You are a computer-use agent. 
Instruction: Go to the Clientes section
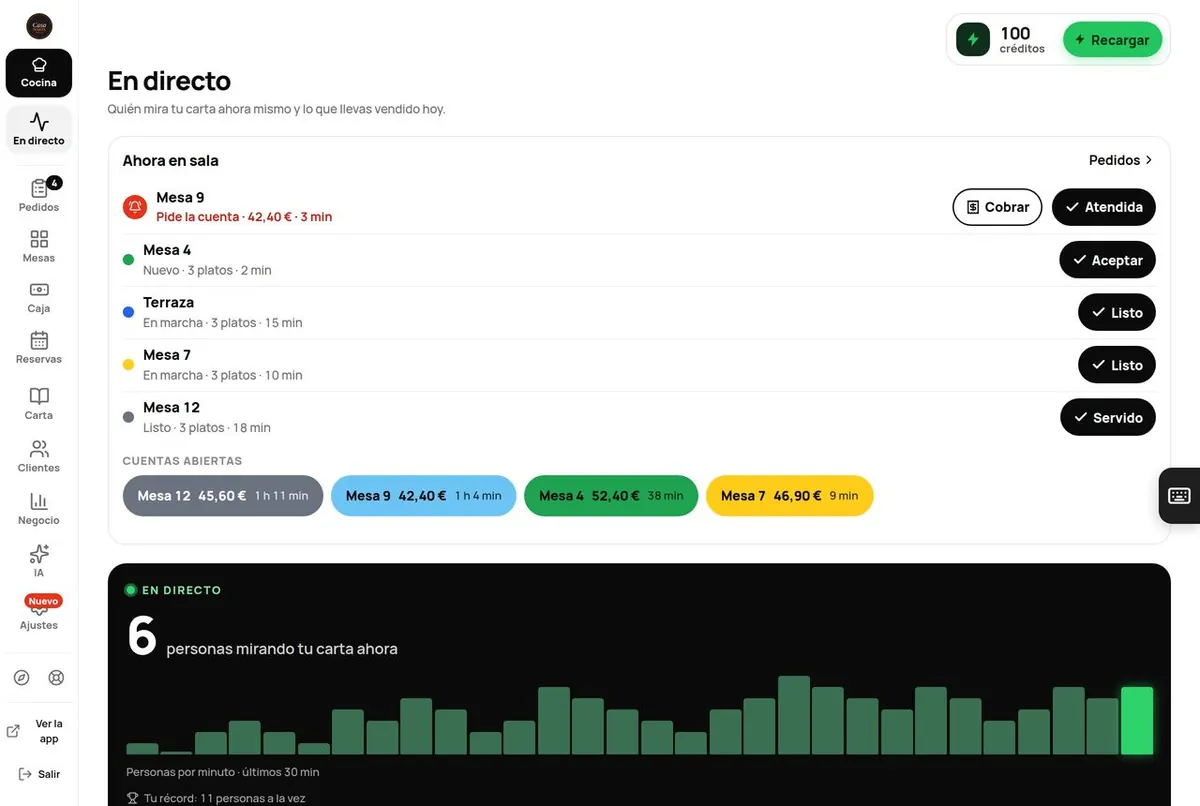tap(39, 456)
